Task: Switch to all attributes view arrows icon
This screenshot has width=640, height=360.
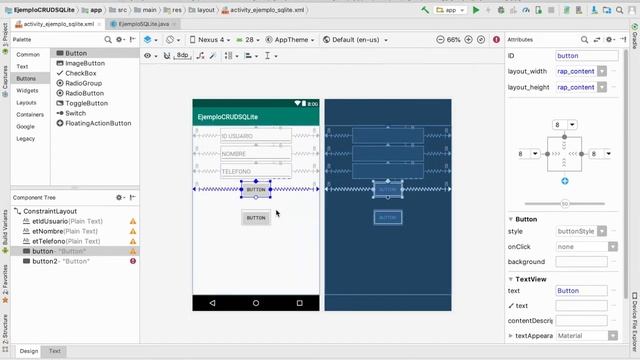Action: 597,40
